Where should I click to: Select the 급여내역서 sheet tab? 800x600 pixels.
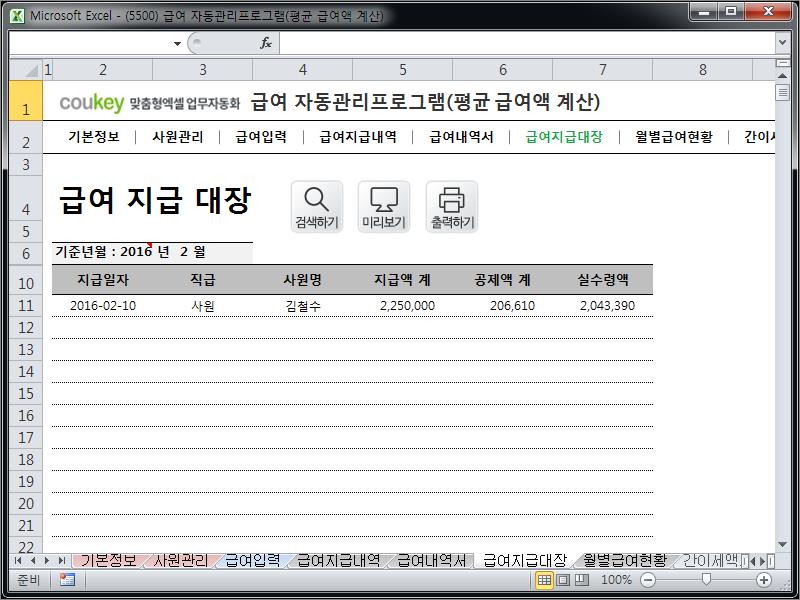431,560
